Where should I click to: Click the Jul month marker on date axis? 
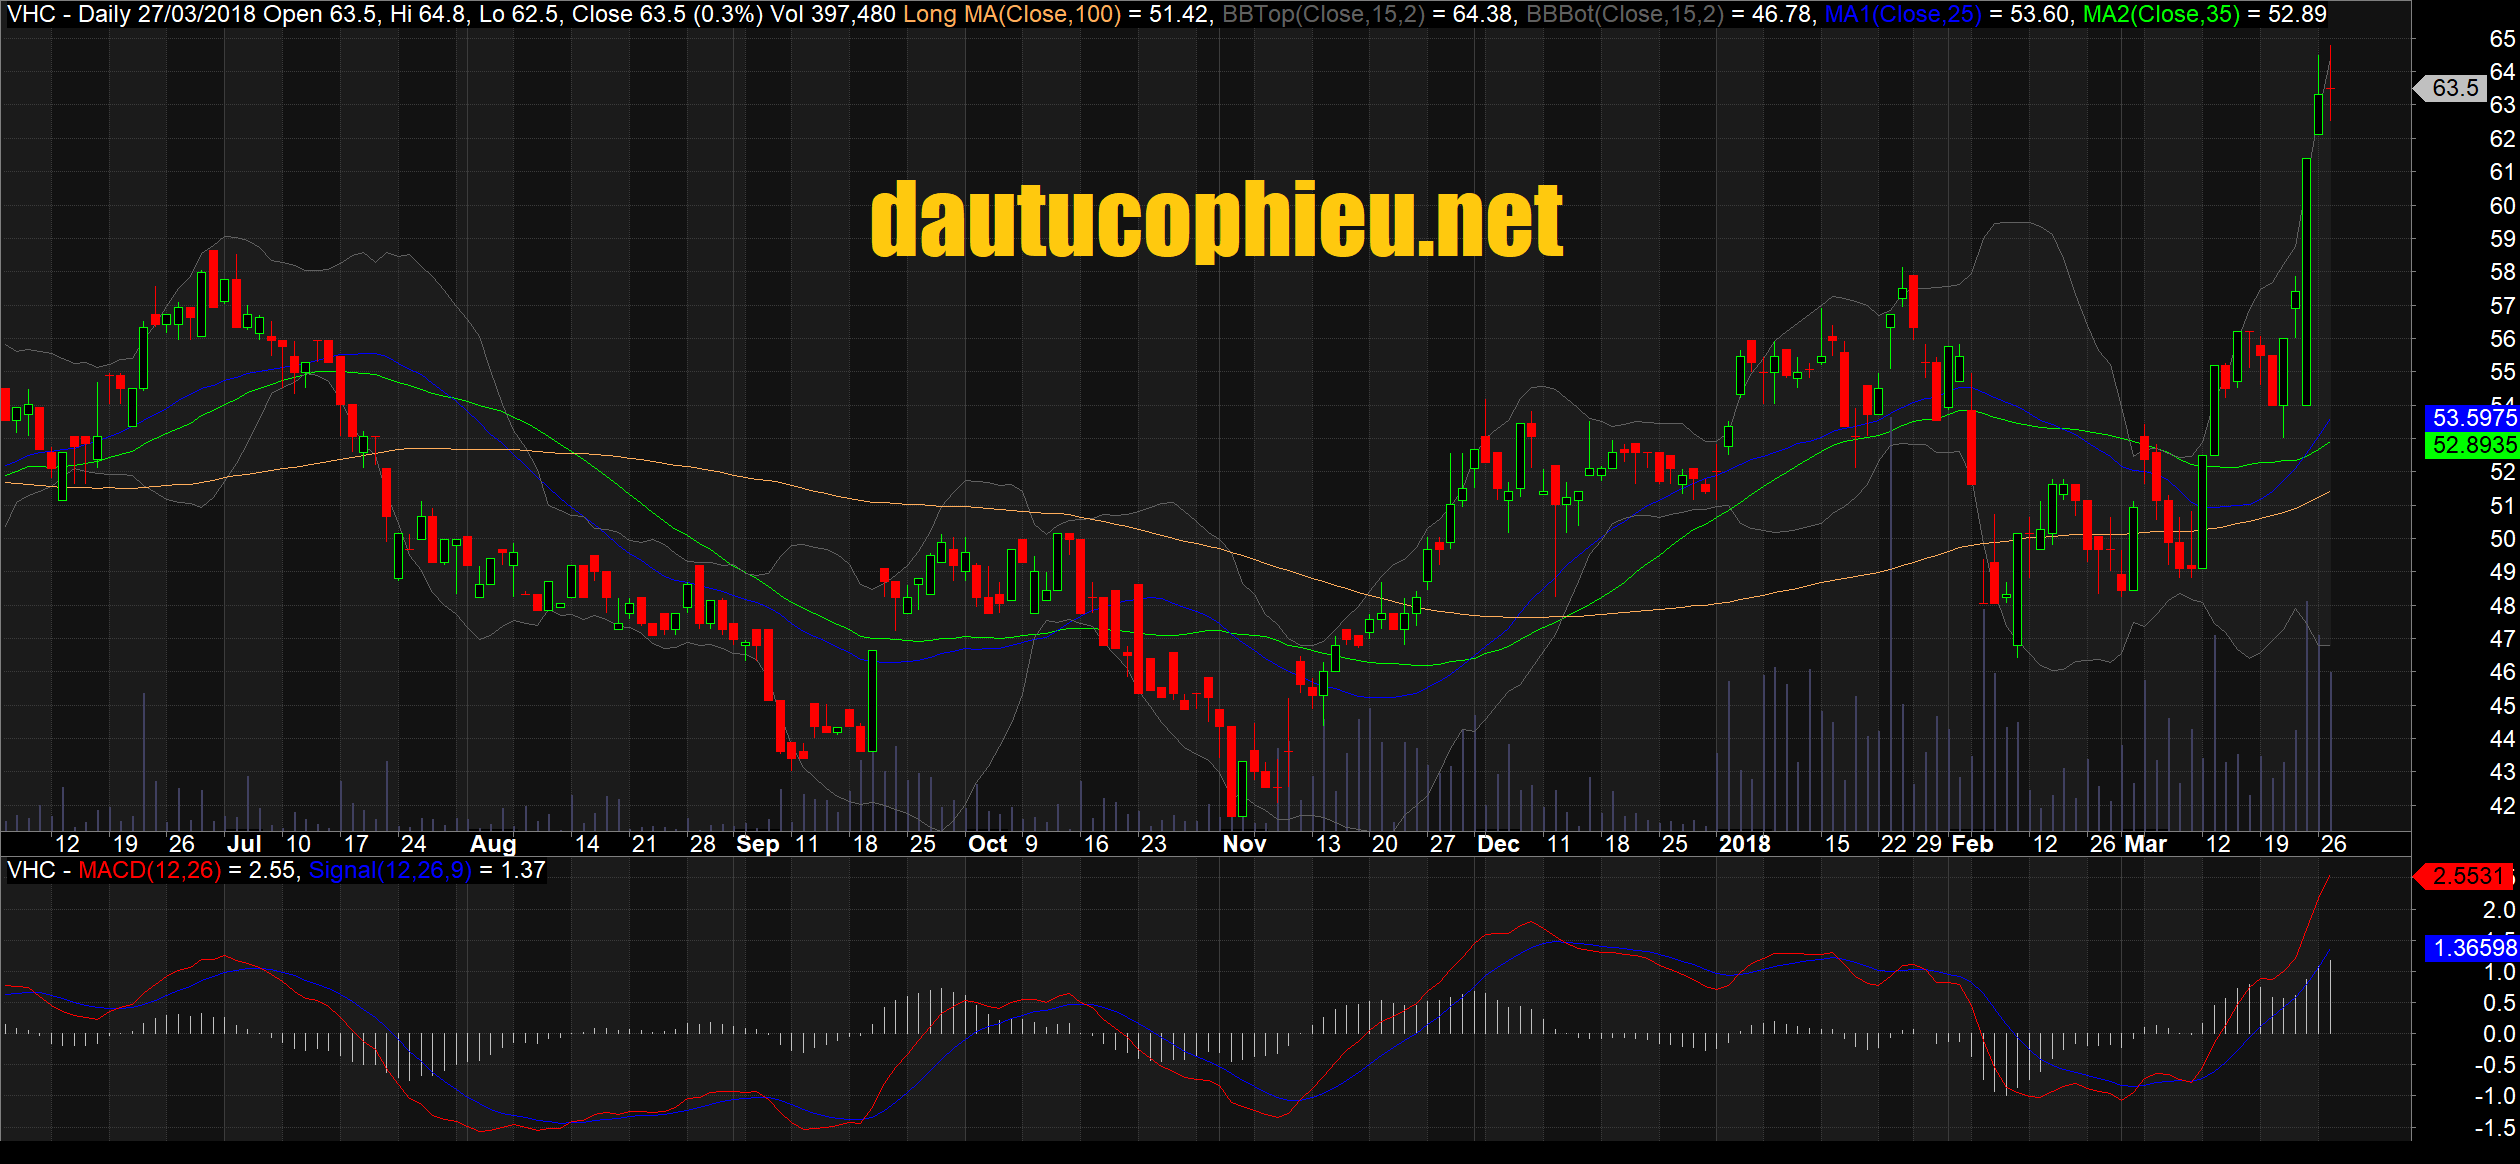[x=244, y=844]
